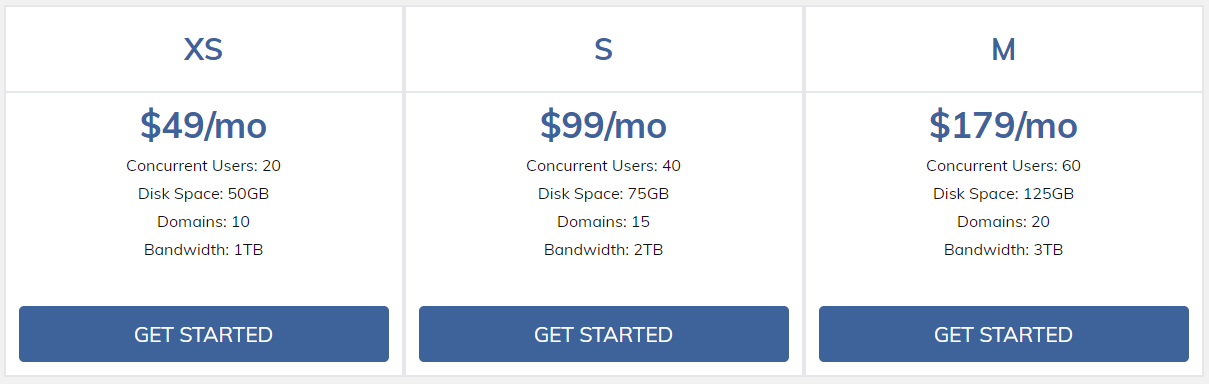
Task: Click Disk Space: 125GB text
Action: (1003, 194)
